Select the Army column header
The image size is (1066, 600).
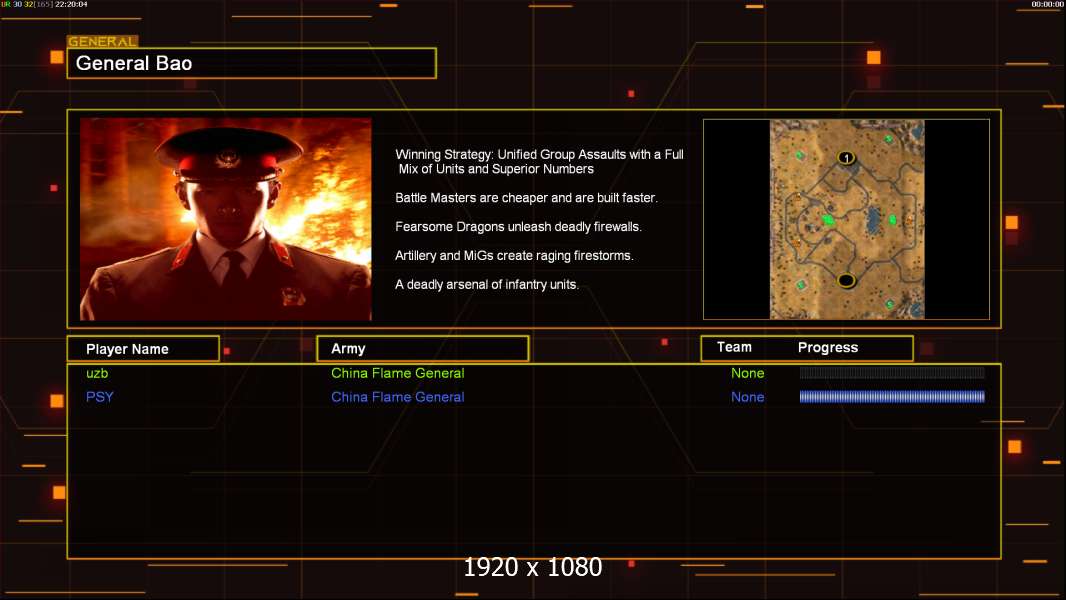pos(422,349)
